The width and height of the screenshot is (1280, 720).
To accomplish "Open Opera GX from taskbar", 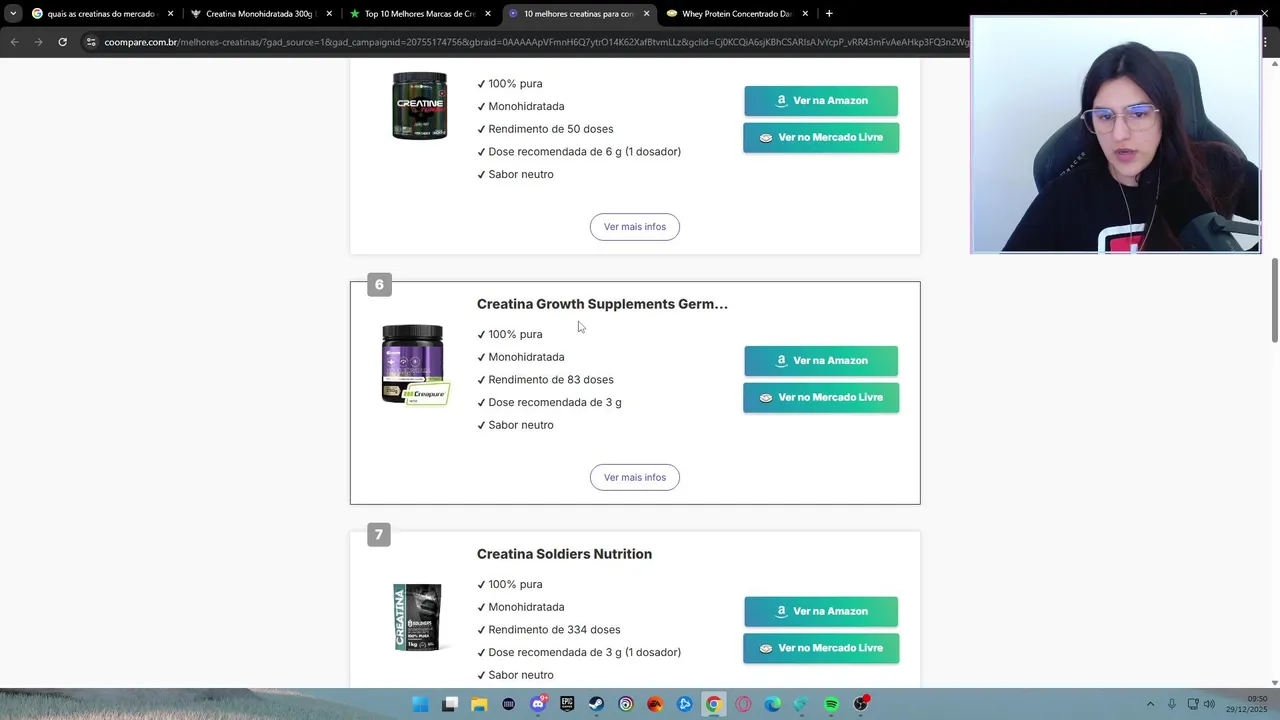I will click(743, 704).
